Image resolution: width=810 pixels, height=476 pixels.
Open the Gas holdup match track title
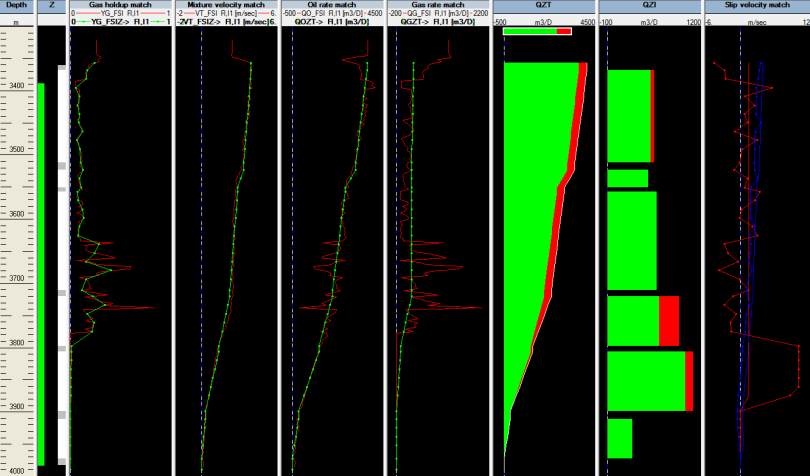coord(120,5)
